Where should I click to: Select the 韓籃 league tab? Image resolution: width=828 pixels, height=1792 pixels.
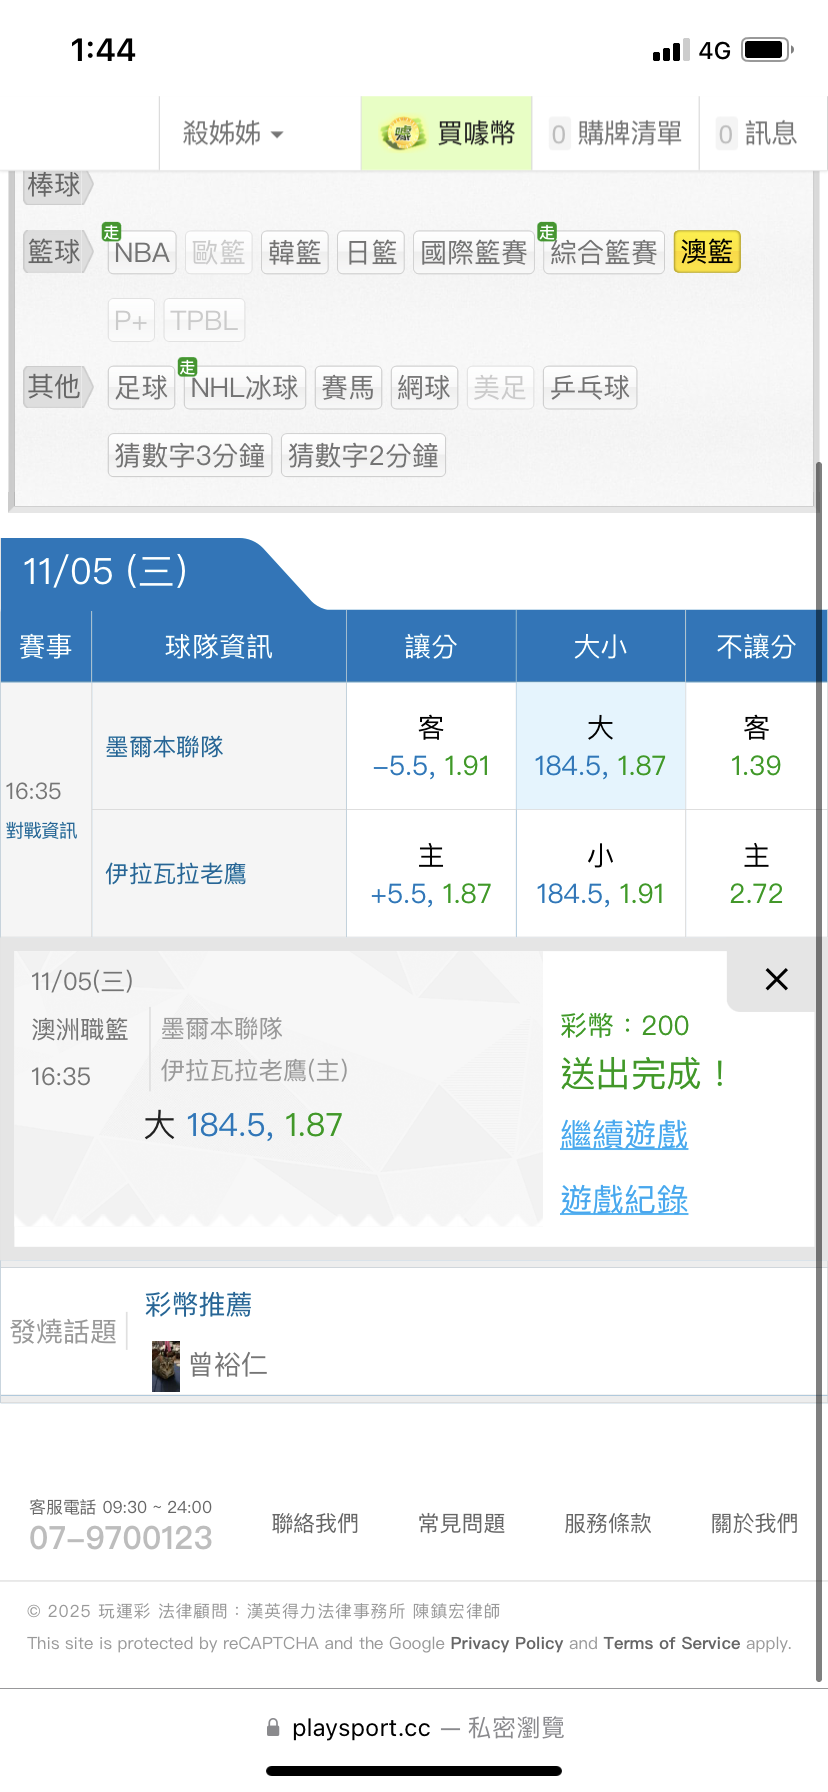pyautogui.click(x=295, y=253)
